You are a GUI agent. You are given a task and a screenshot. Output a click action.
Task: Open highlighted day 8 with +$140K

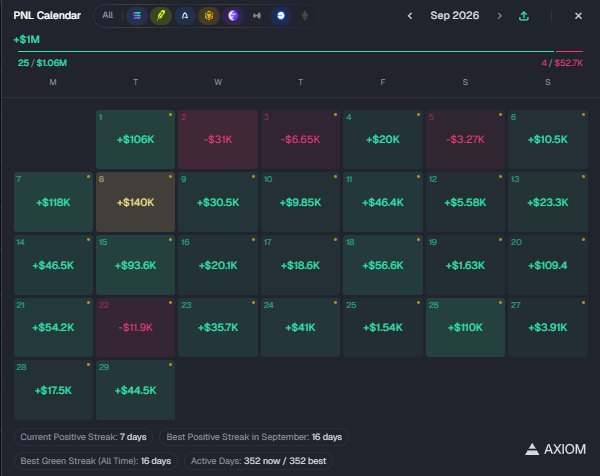pyautogui.click(x=135, y=202)
